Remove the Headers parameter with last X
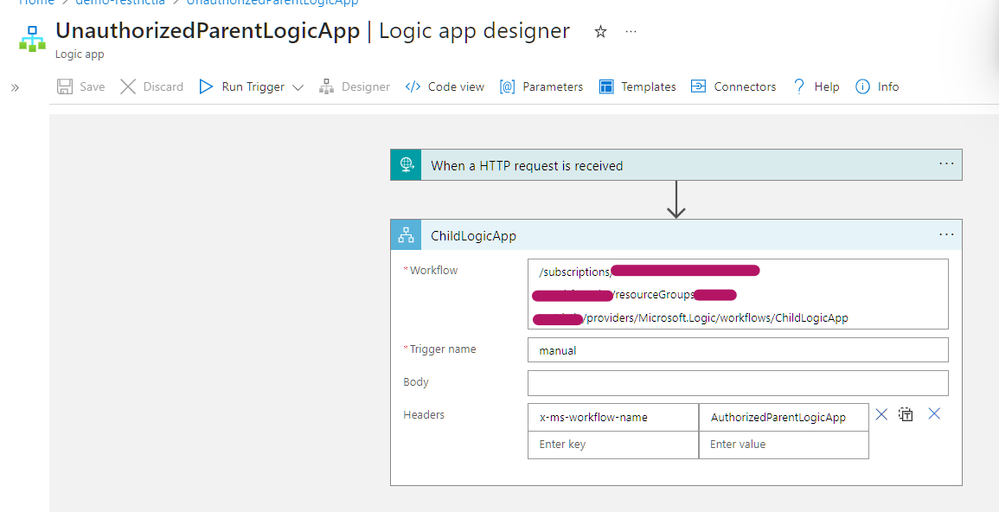This screenshot has width=999, height=512. pyautogui.click(x=934, y=414)
